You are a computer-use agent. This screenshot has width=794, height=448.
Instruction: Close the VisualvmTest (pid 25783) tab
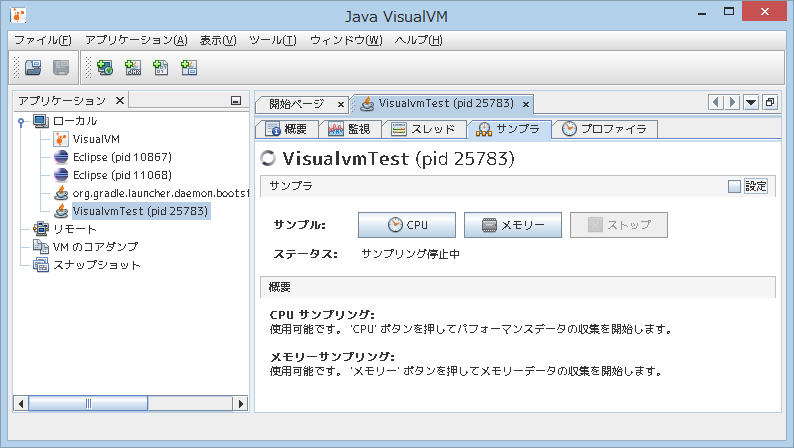[x=526, y=104]
